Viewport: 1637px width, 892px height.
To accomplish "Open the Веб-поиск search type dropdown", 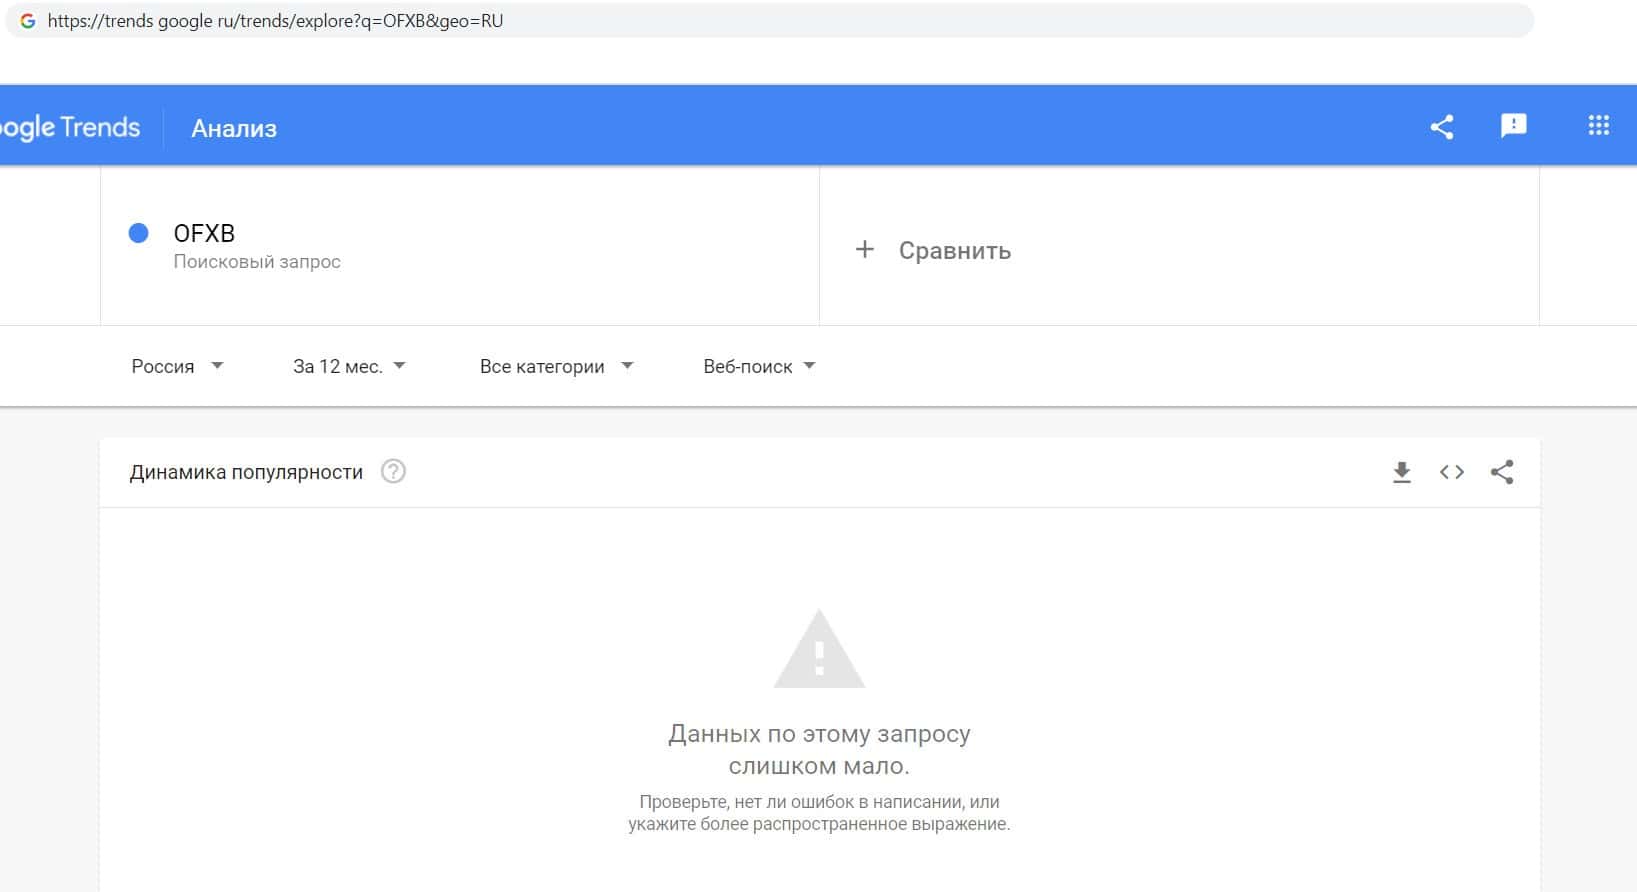I will coord(759,366).
